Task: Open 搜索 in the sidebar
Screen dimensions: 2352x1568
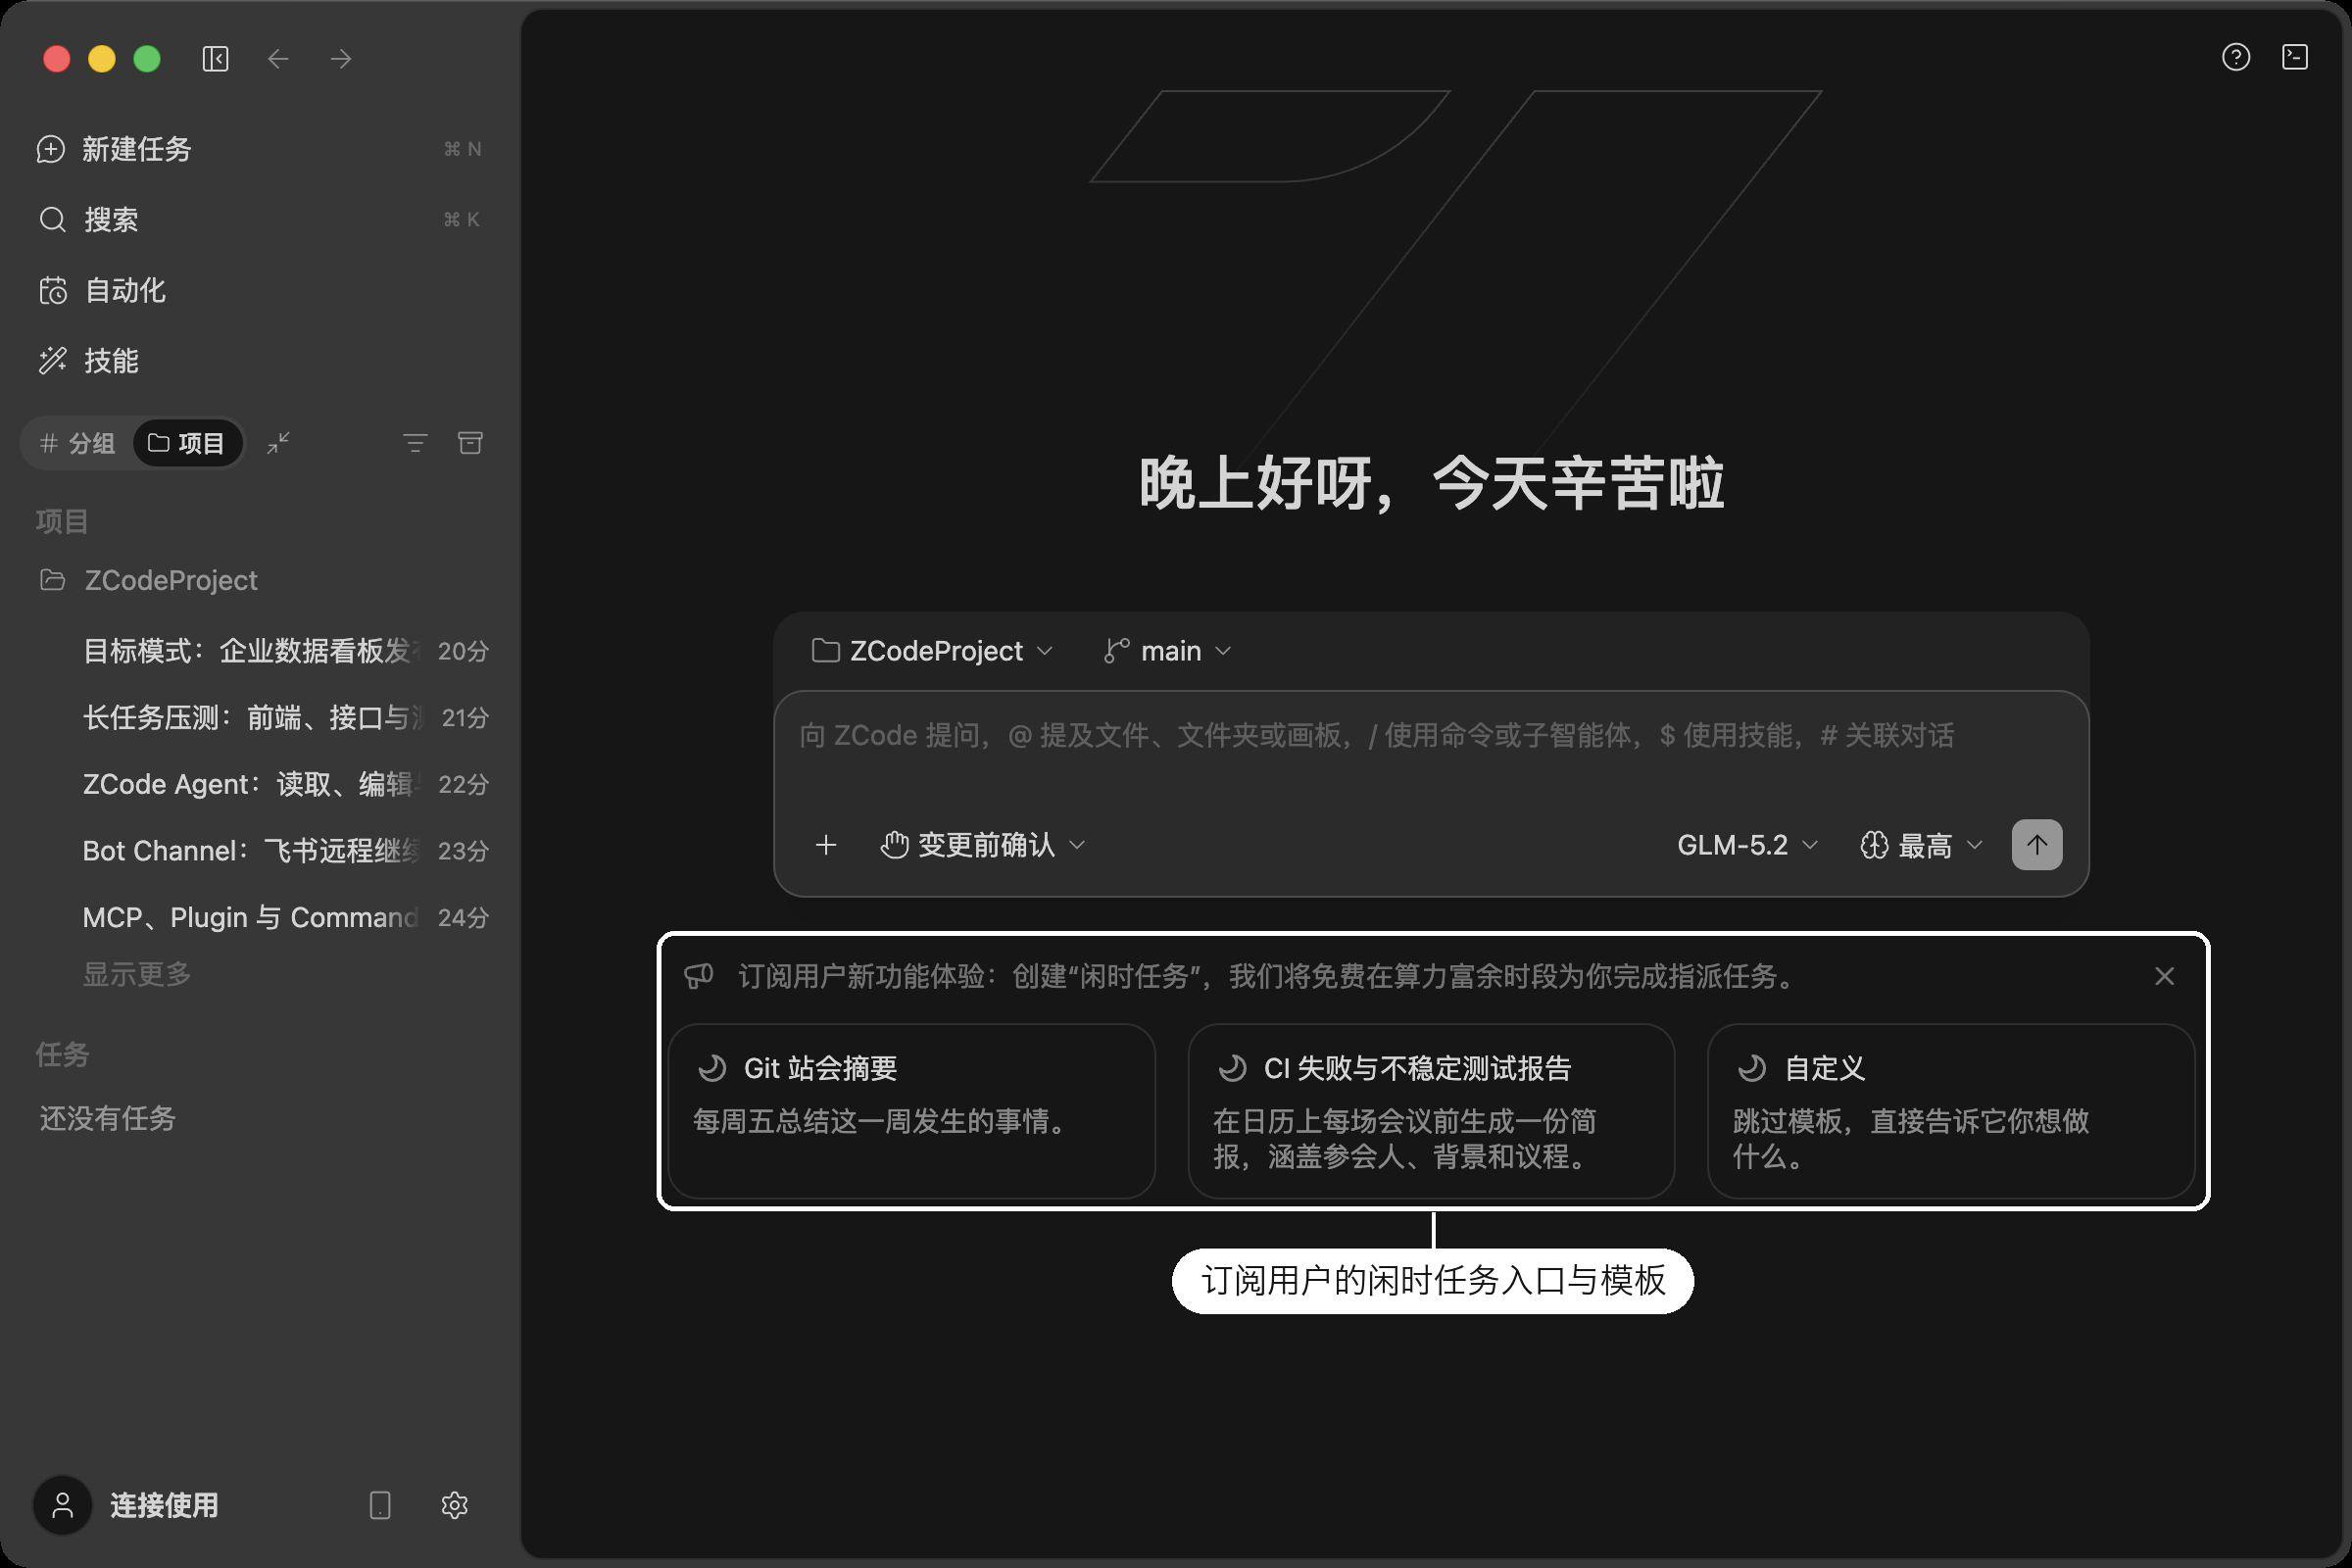Action: (260, 219)
